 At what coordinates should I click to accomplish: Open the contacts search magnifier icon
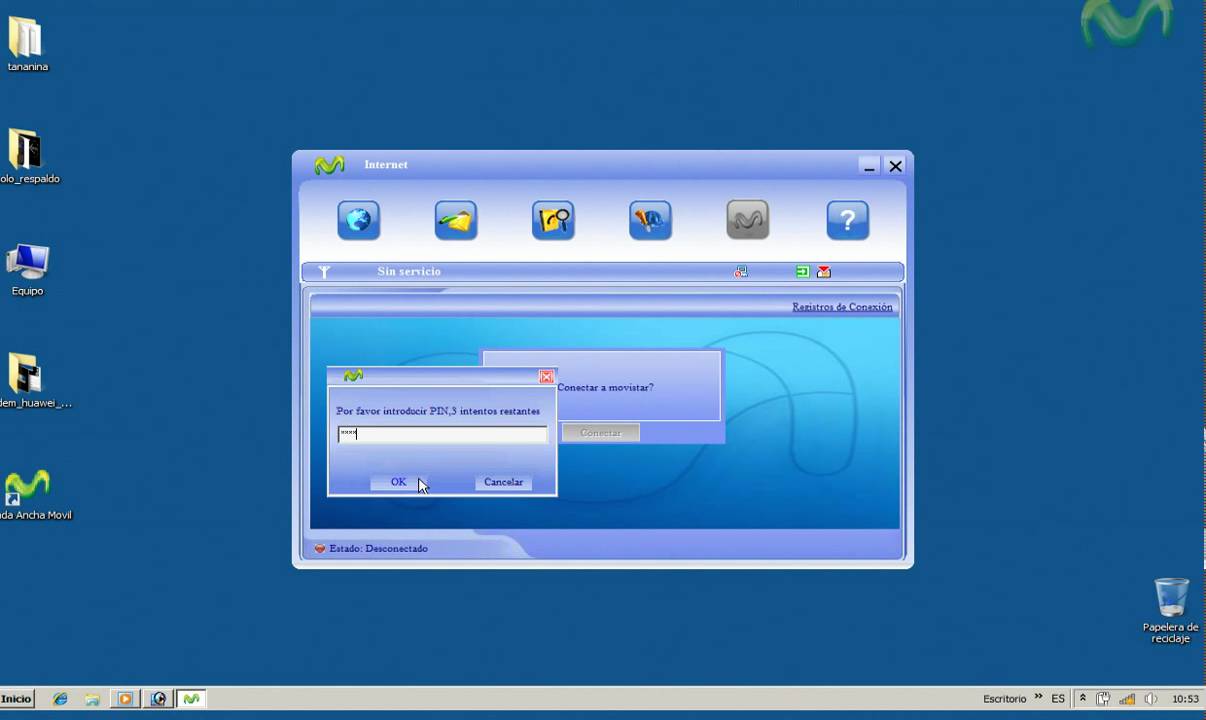click(553, 220)
